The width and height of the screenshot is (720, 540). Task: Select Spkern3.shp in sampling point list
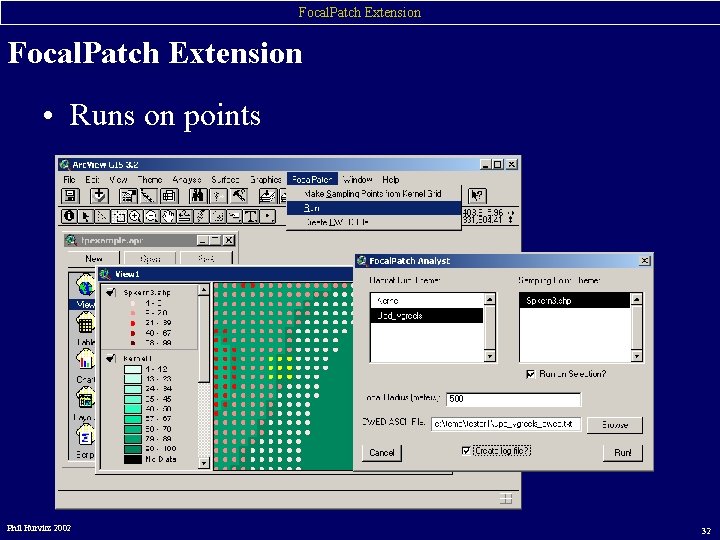(575, 301)
